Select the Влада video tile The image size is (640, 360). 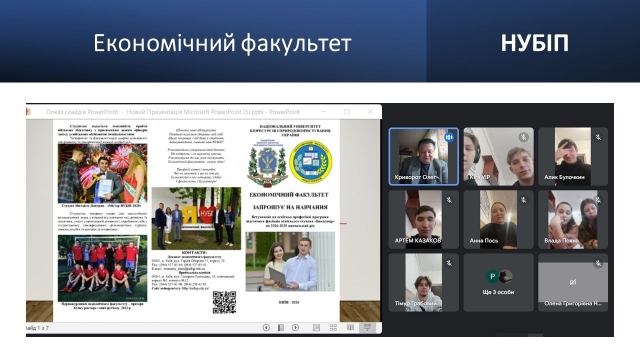pos(573,220)
